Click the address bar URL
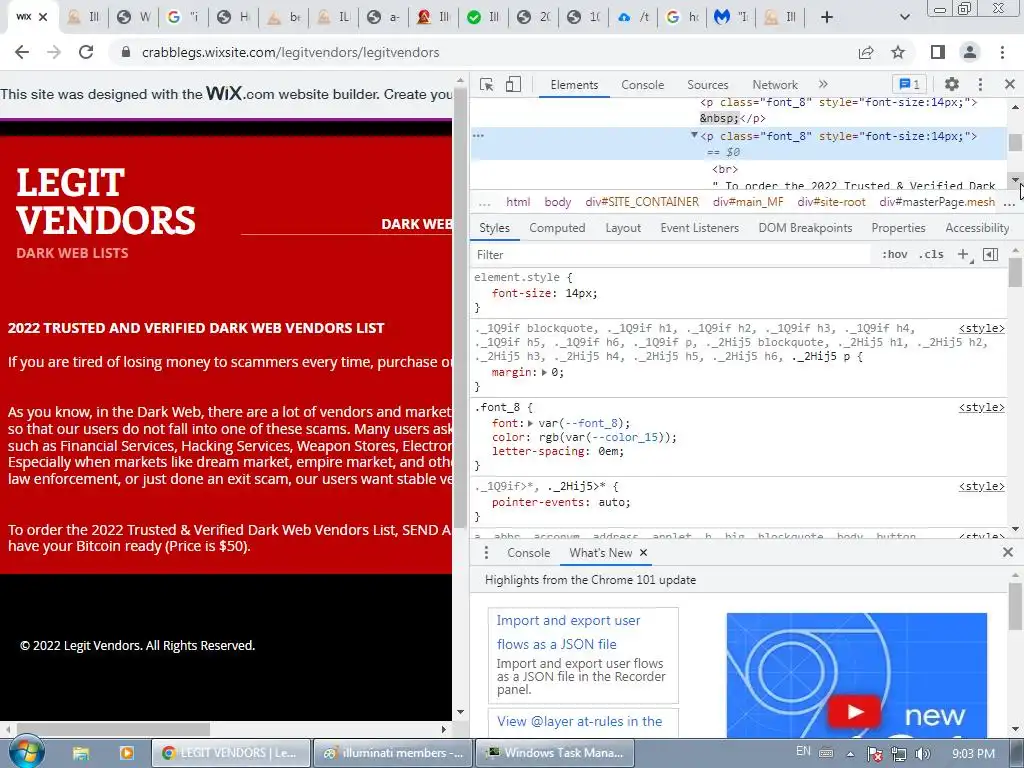Screen dimensions: 1024x768 (291, 52)
